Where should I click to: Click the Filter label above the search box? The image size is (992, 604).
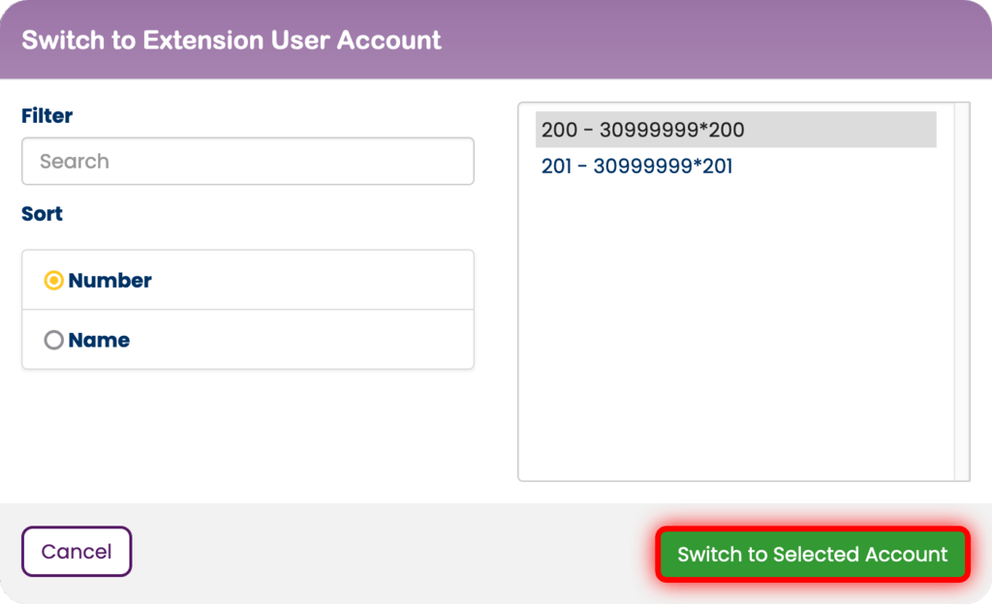pos(46,115)
